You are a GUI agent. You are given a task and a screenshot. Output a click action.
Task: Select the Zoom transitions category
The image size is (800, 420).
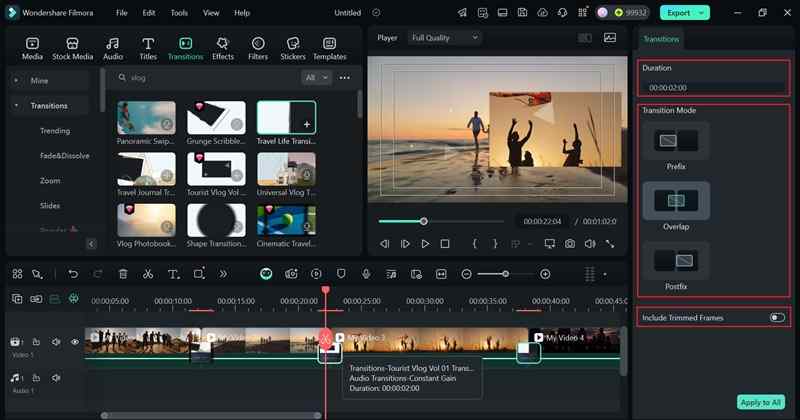pos(50,181)
